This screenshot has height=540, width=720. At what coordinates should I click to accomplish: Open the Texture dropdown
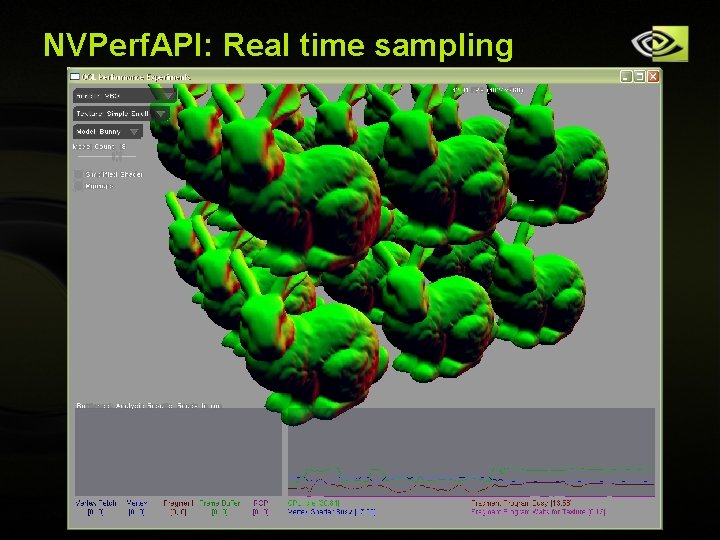(122, 113)
